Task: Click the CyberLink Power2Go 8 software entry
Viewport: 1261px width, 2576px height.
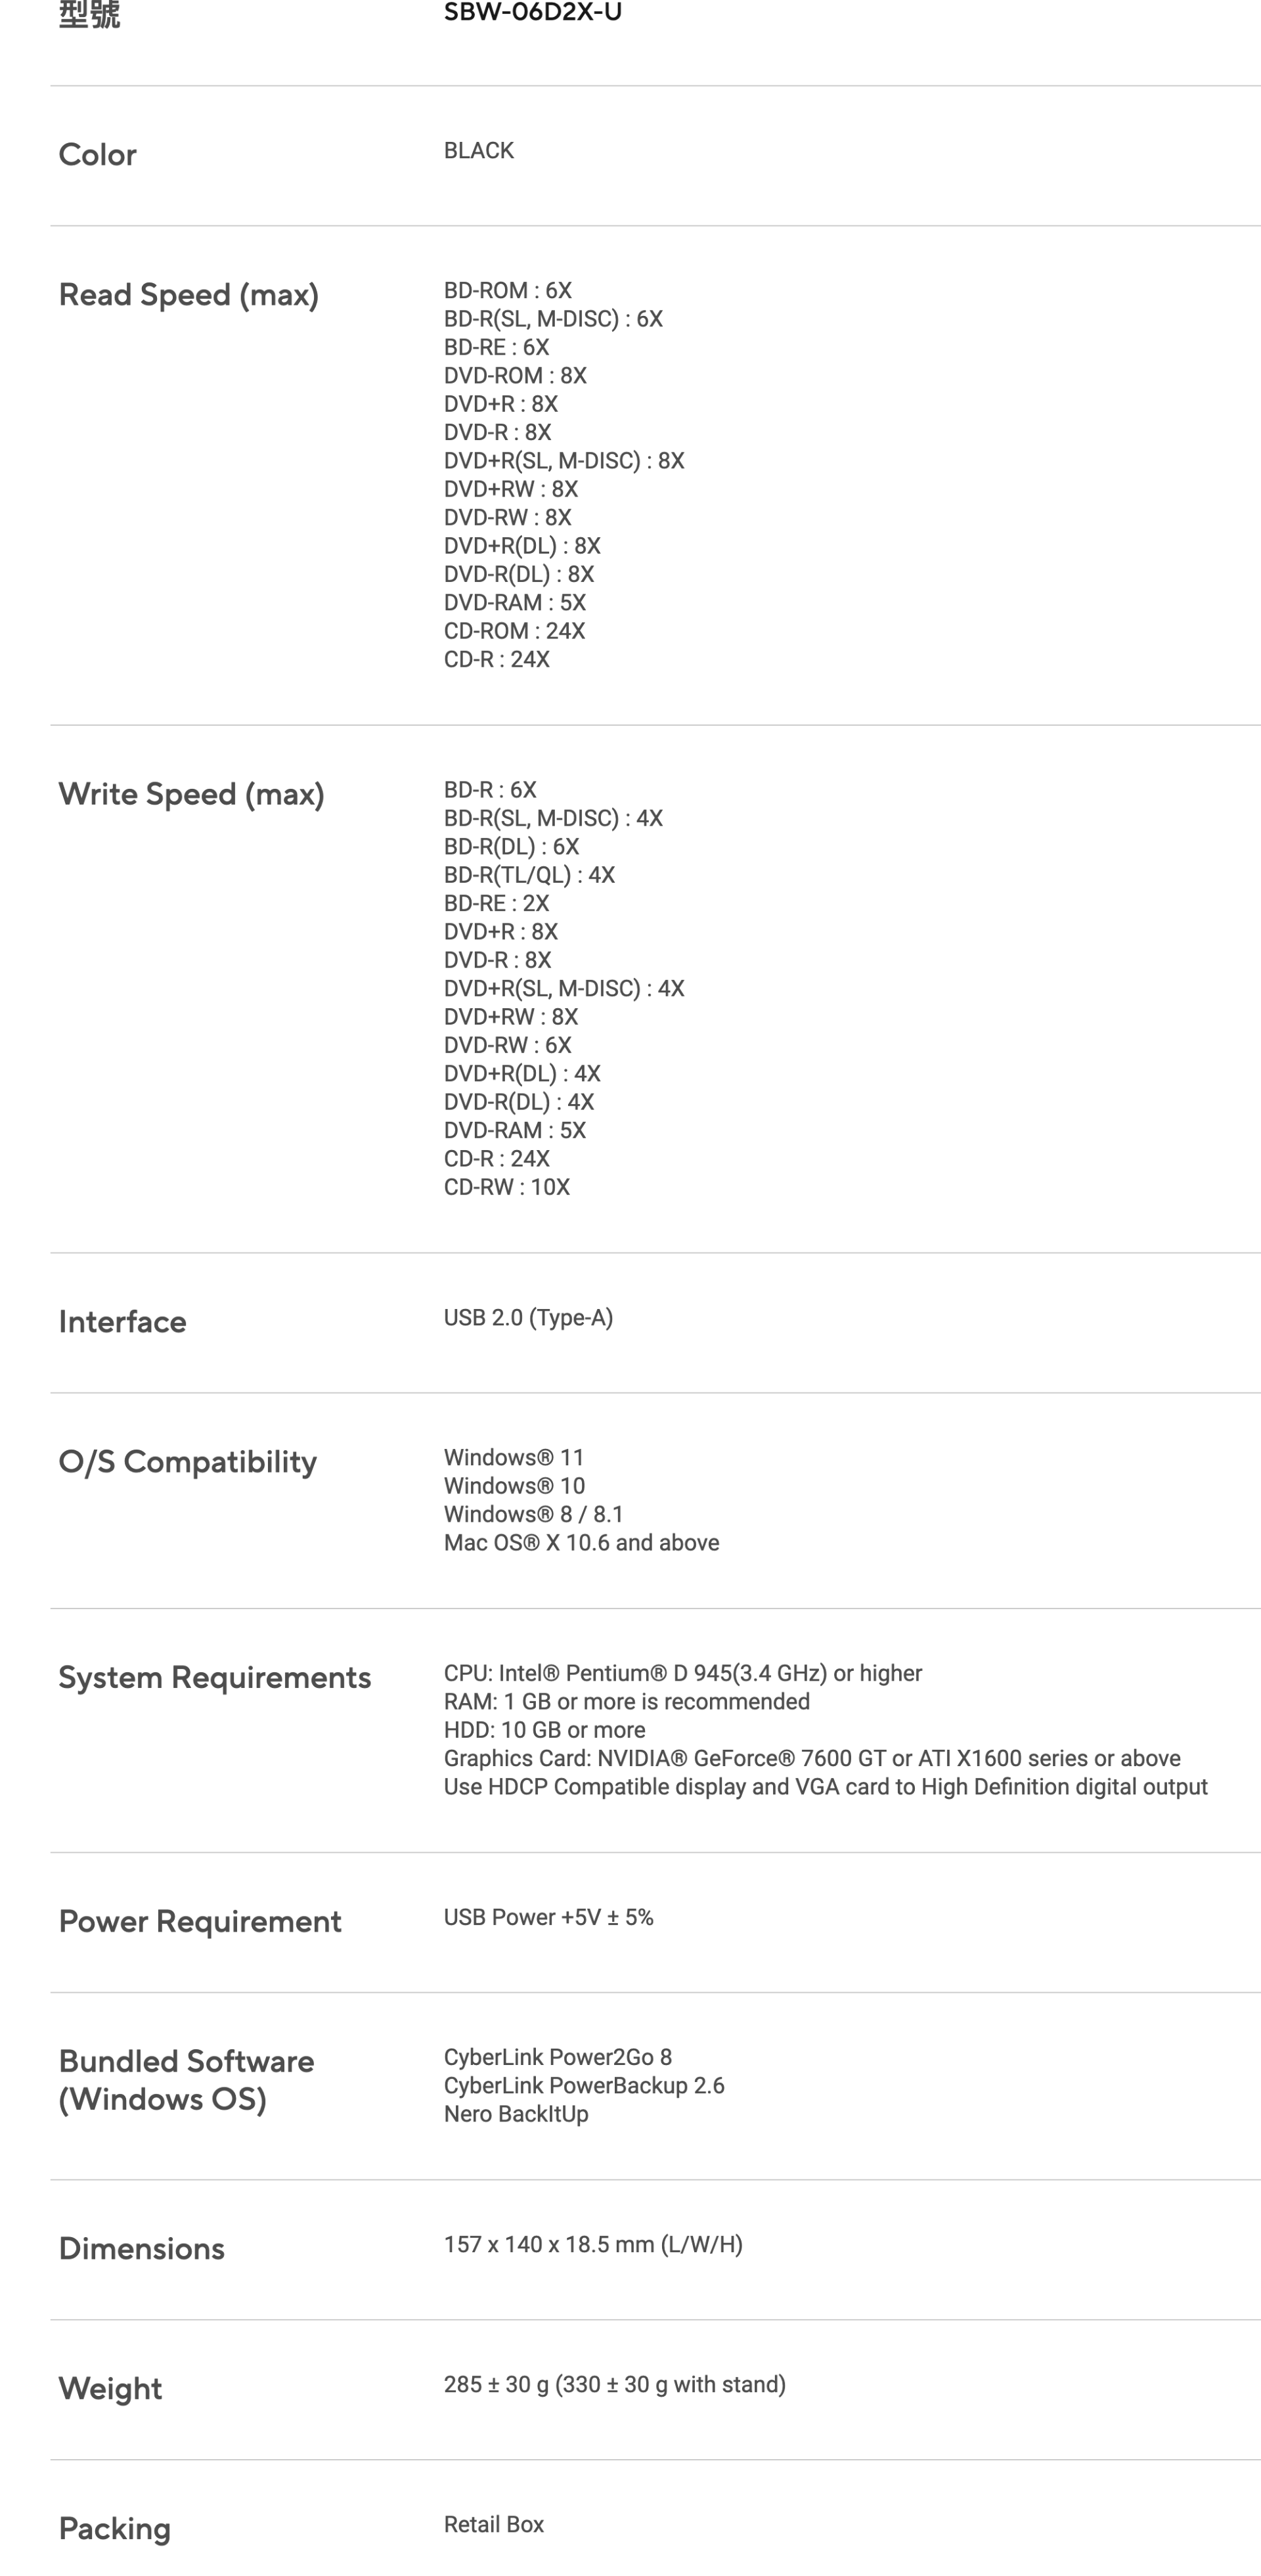Action: 557,2058
